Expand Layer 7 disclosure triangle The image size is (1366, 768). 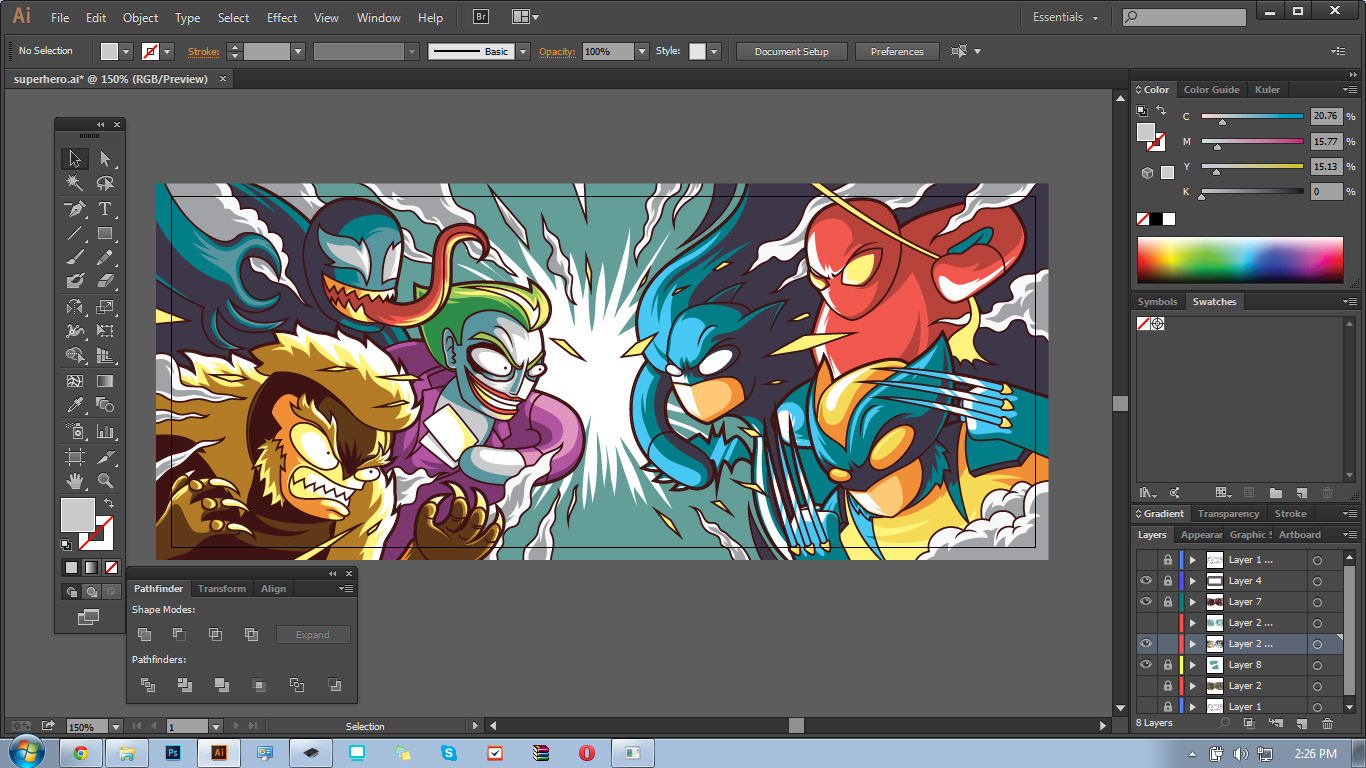[1192, 602]
